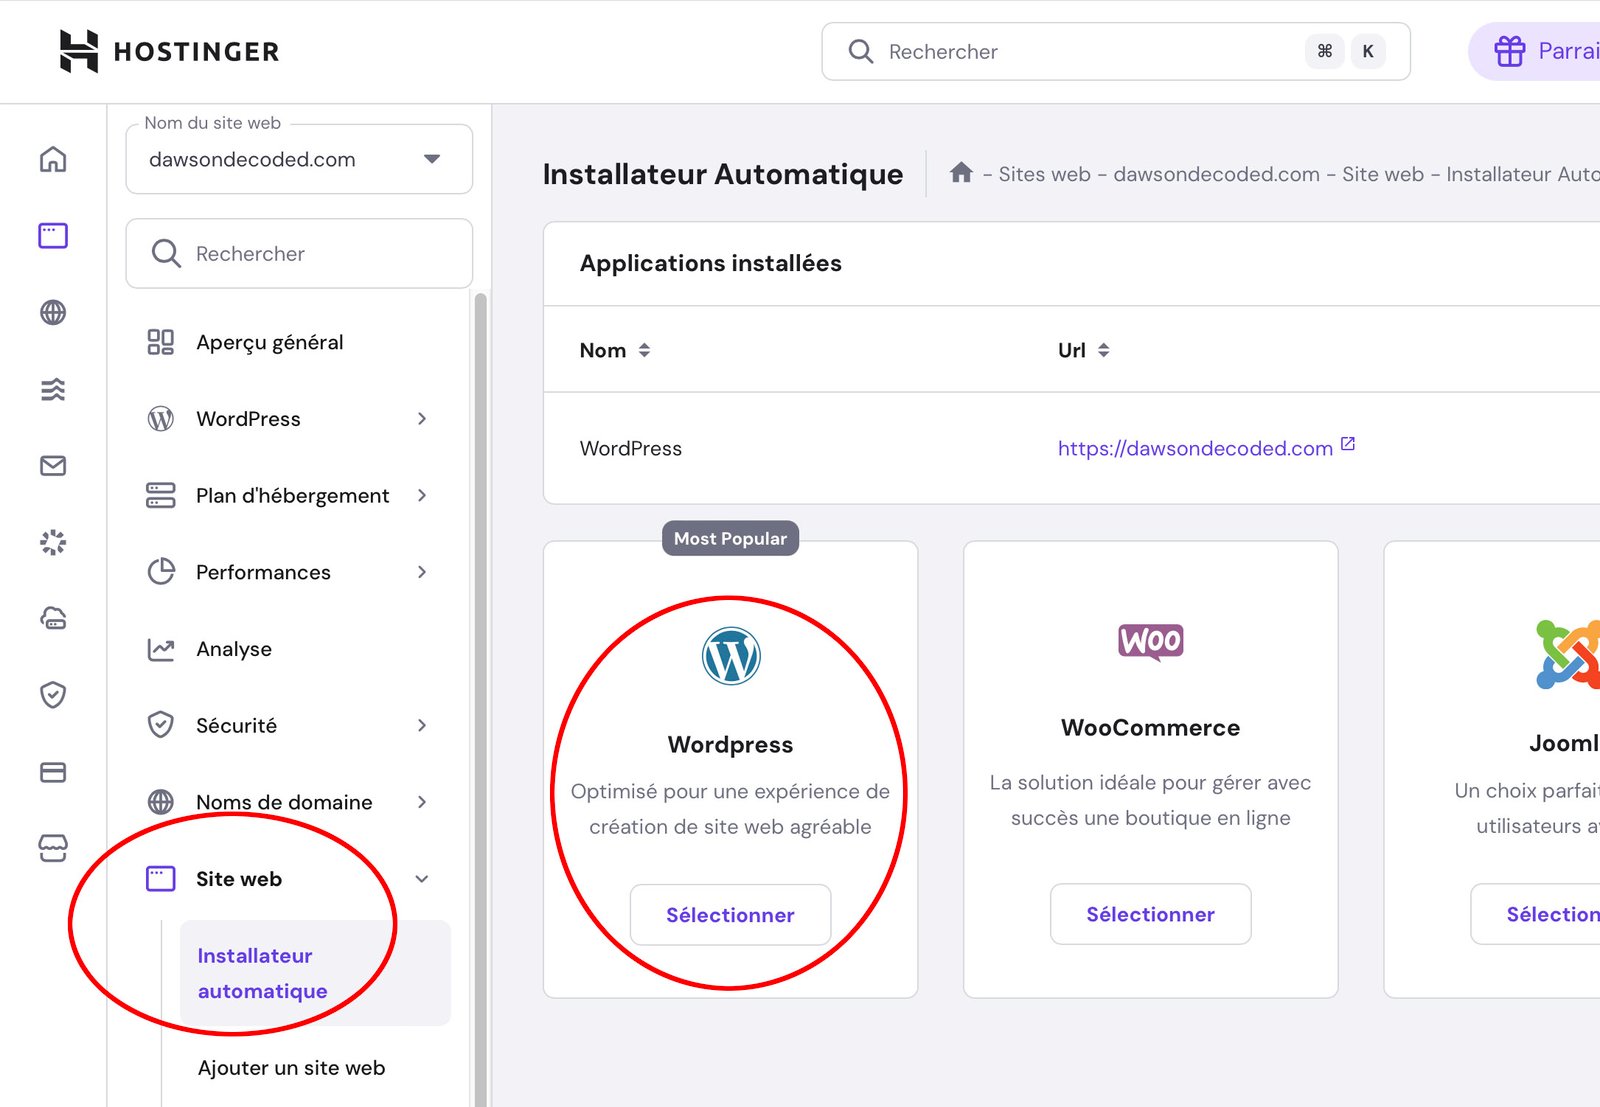Open the Installateur automatique menu entry

[x=261, y=973]
